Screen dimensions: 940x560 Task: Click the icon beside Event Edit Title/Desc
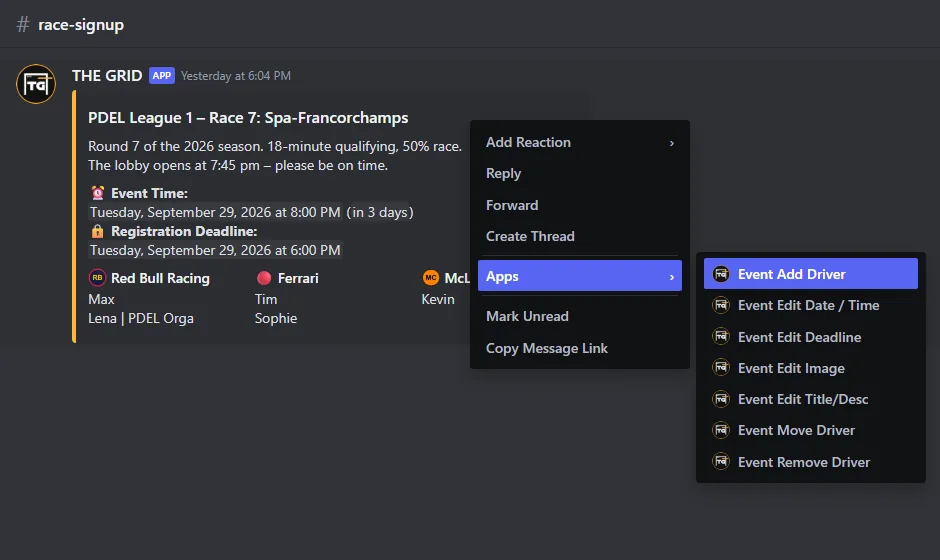(x=721, y=399)
